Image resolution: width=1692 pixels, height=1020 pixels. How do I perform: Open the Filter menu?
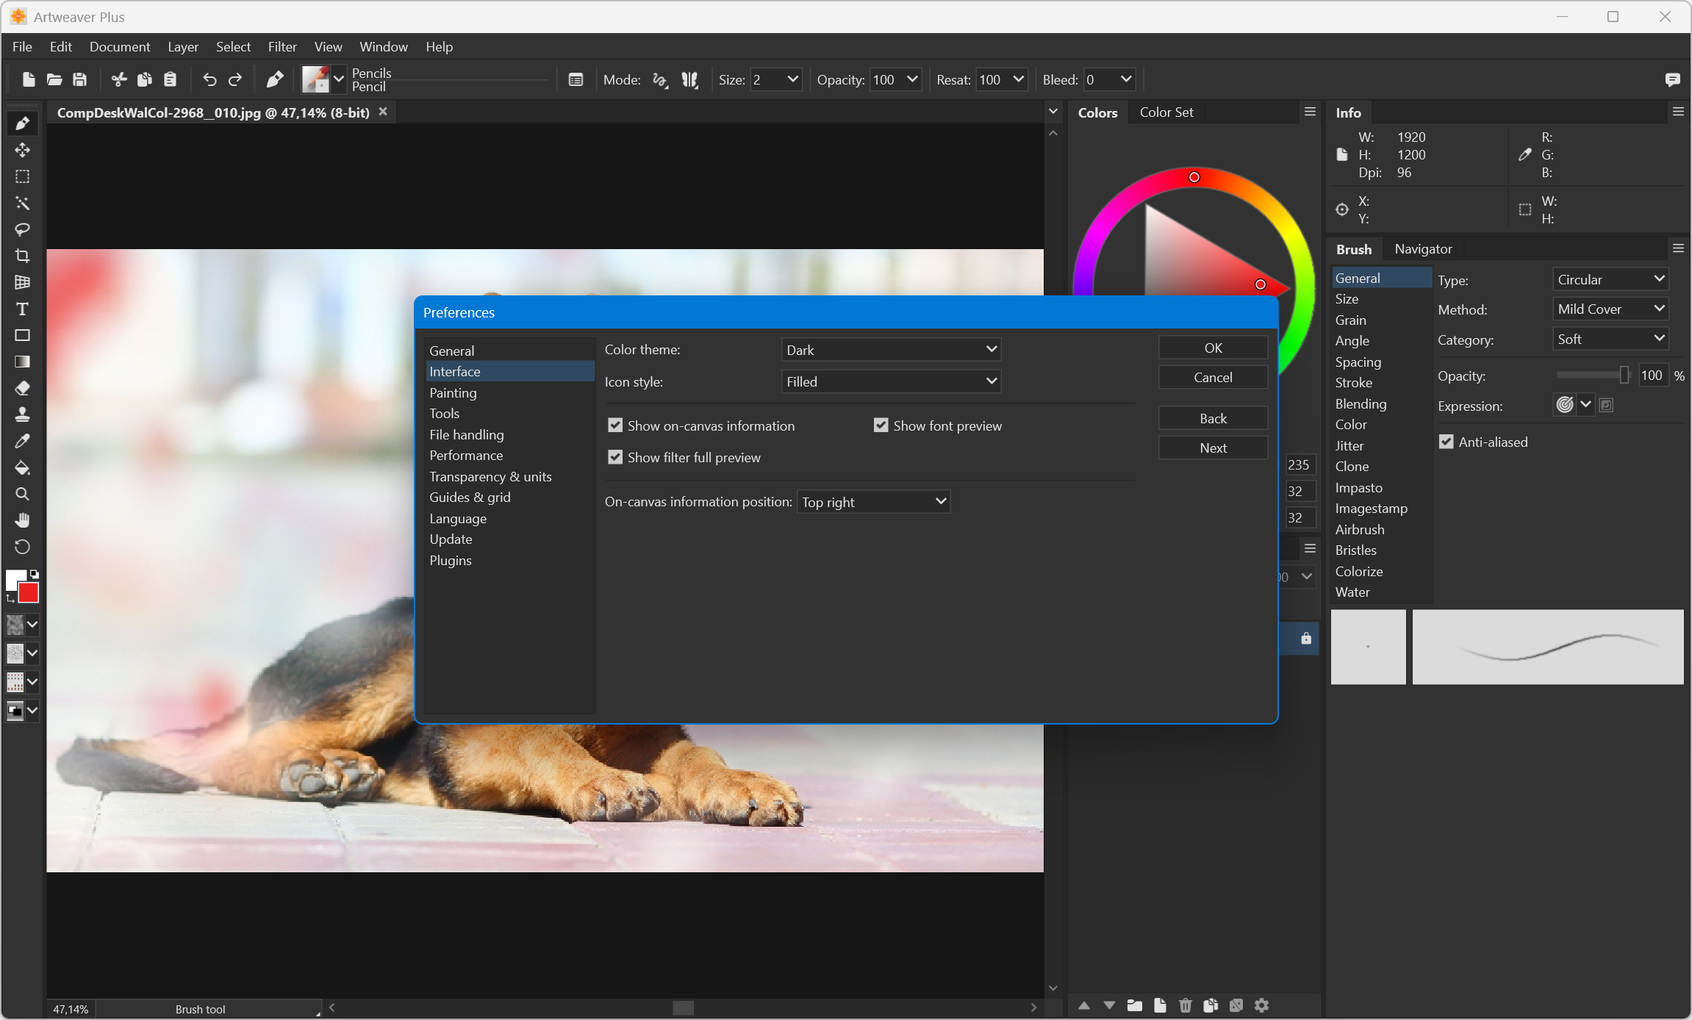[x=282, y=47]
